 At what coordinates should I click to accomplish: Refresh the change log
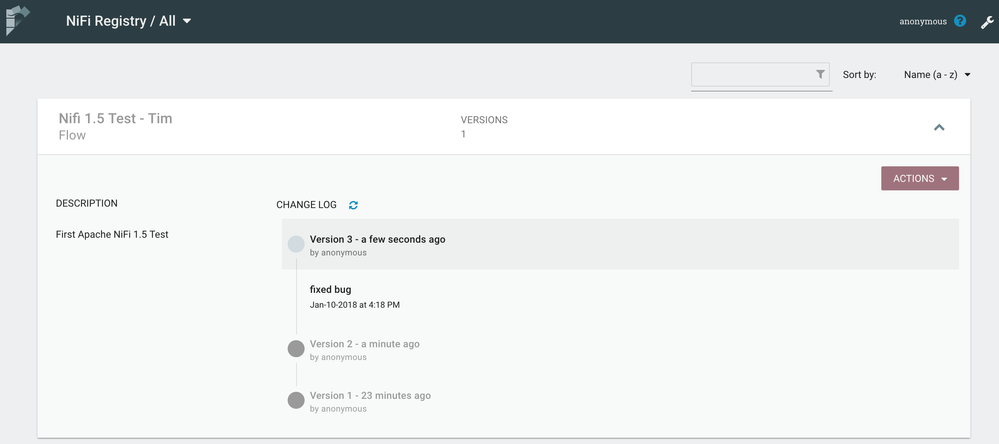[x=354, y=205]
